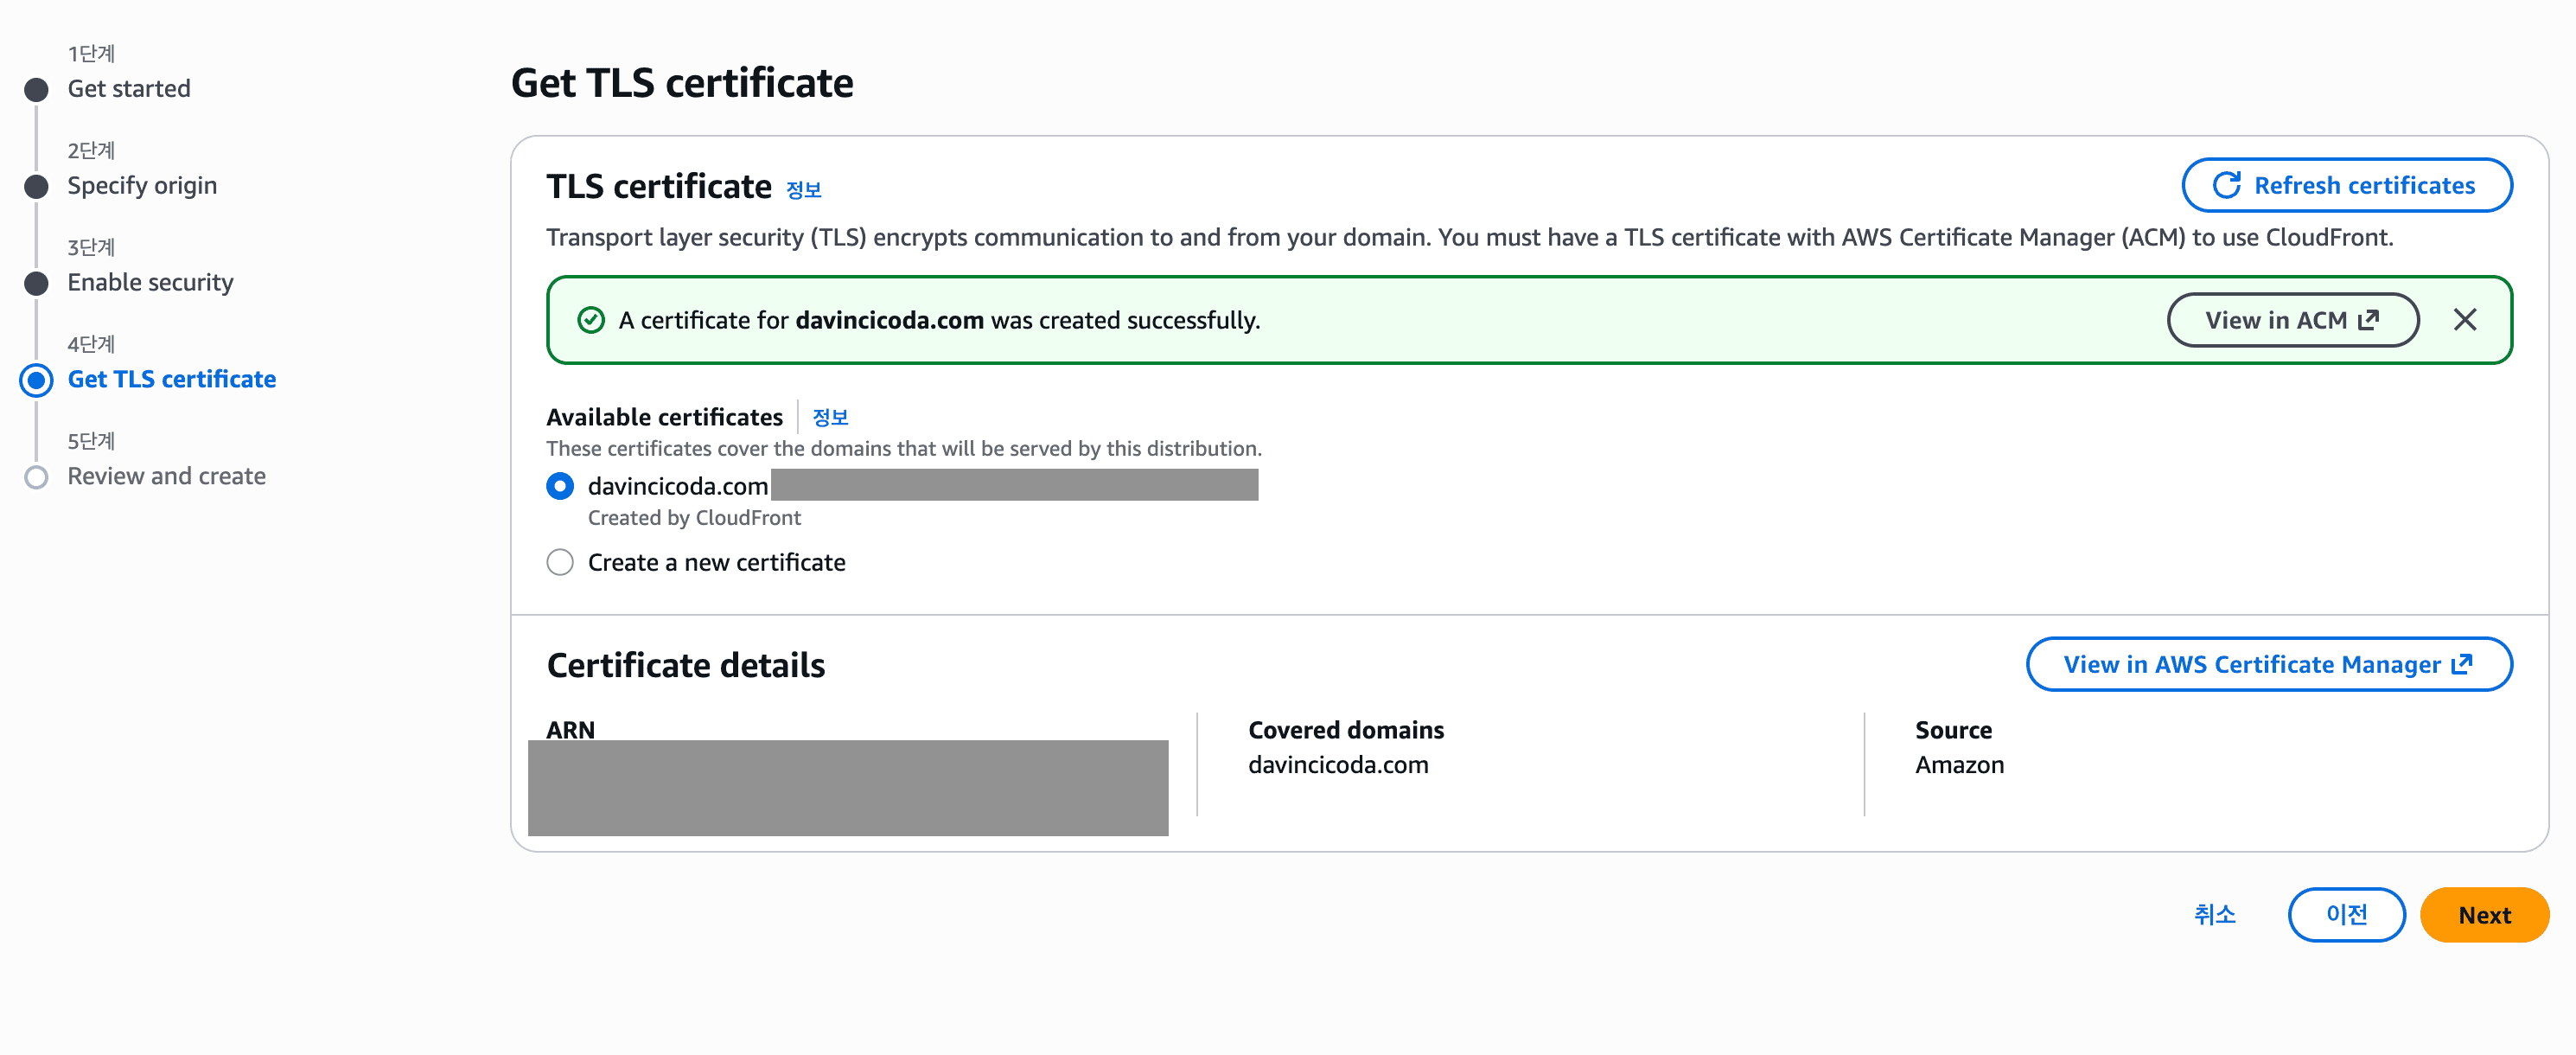Click the step 3 Enable security circle
Screen dimensions: 2576x1055
click(x=36, y=283)
